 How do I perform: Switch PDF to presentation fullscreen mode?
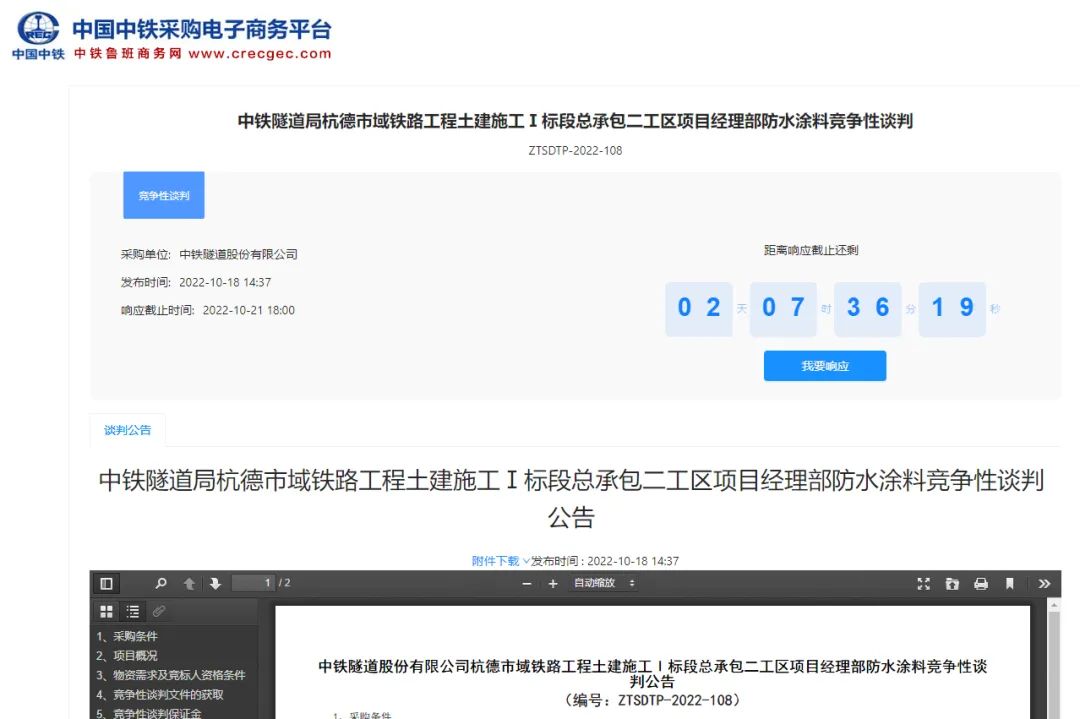point(924,583)
